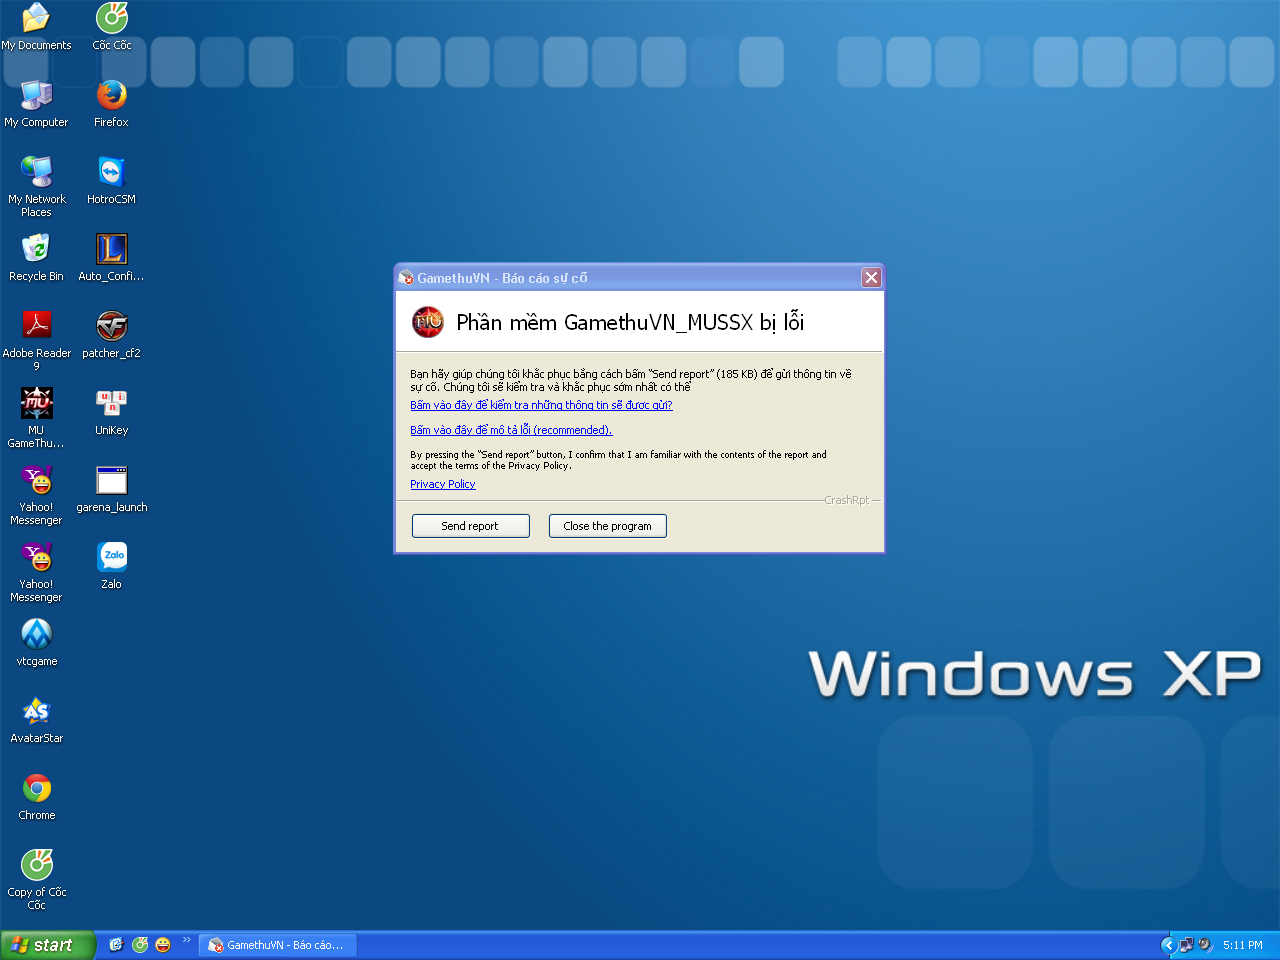The width and height of the screenshot is (1280, 960).
Task: Select the Chrome desktop icon
Action: (x=36, y=796)
